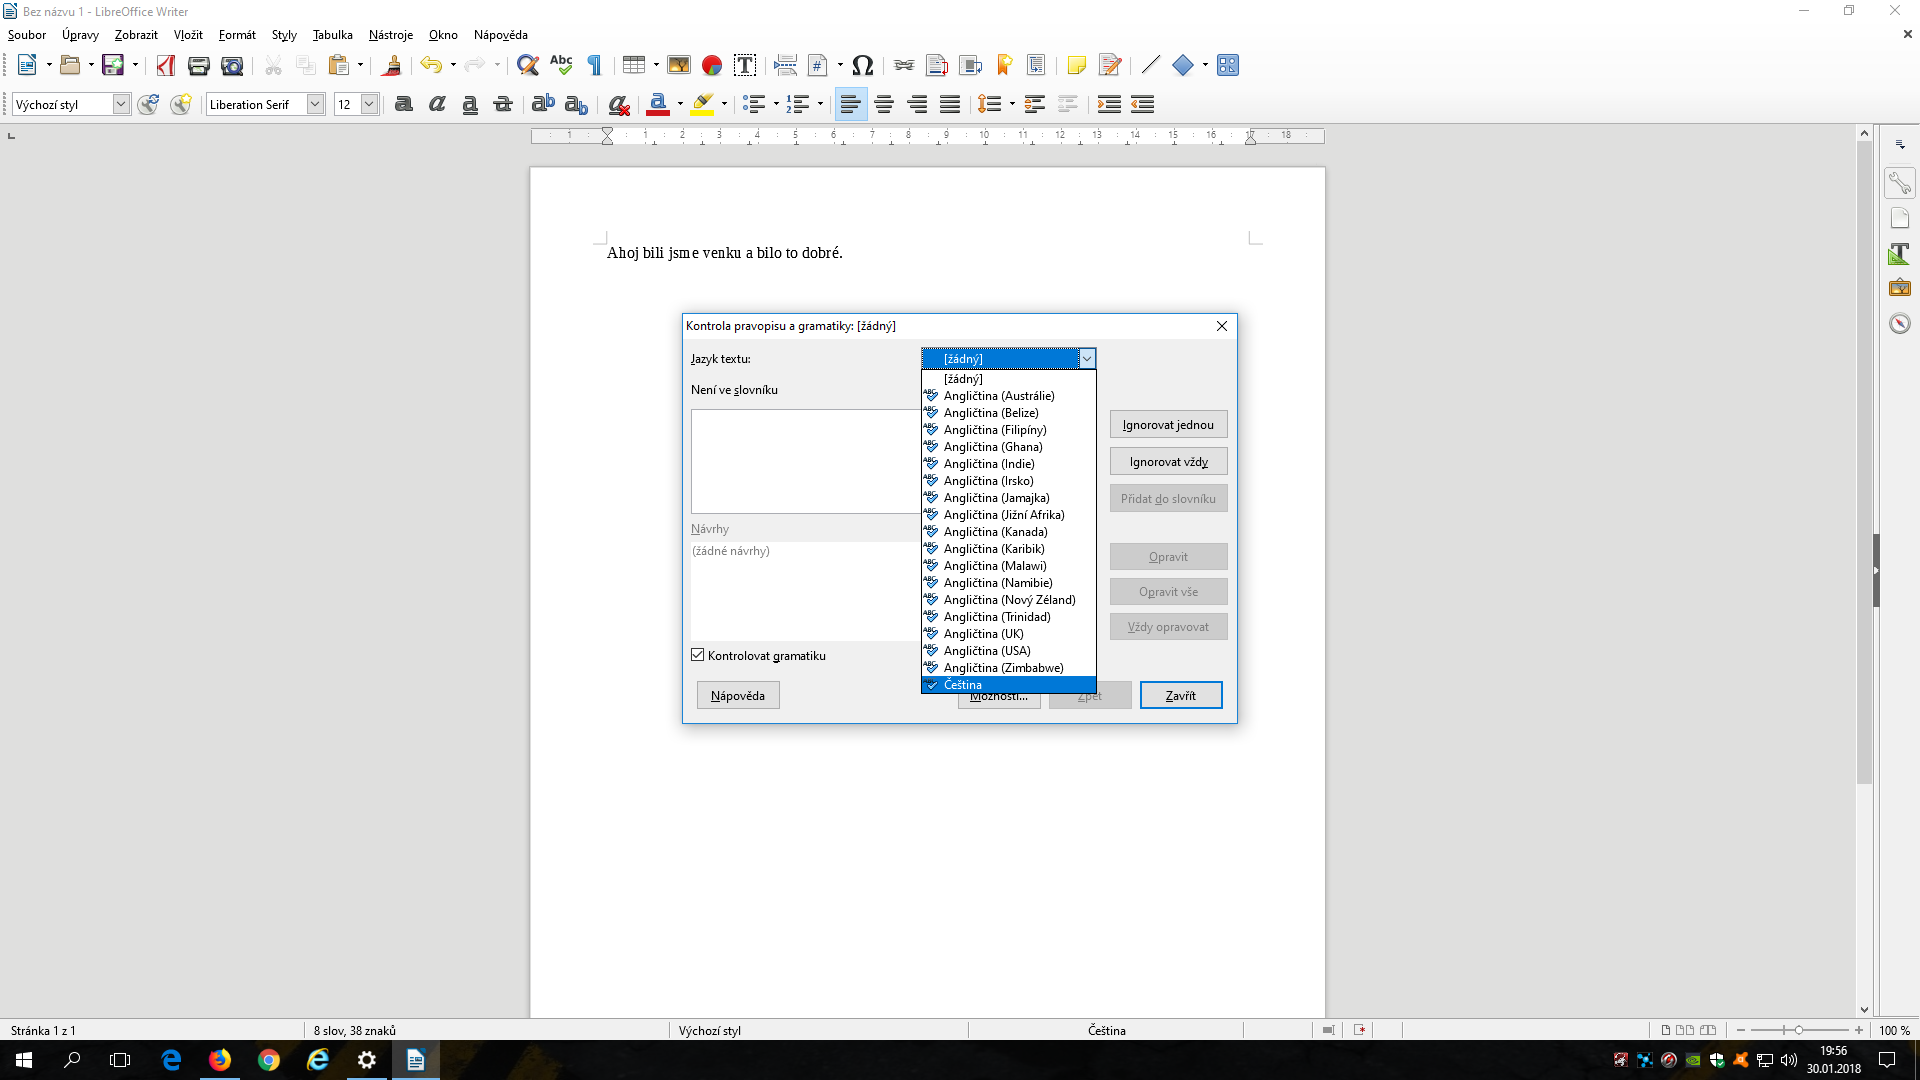Open the Nástroje menu
This screenshot has width=1920, height=1080.
390,35
